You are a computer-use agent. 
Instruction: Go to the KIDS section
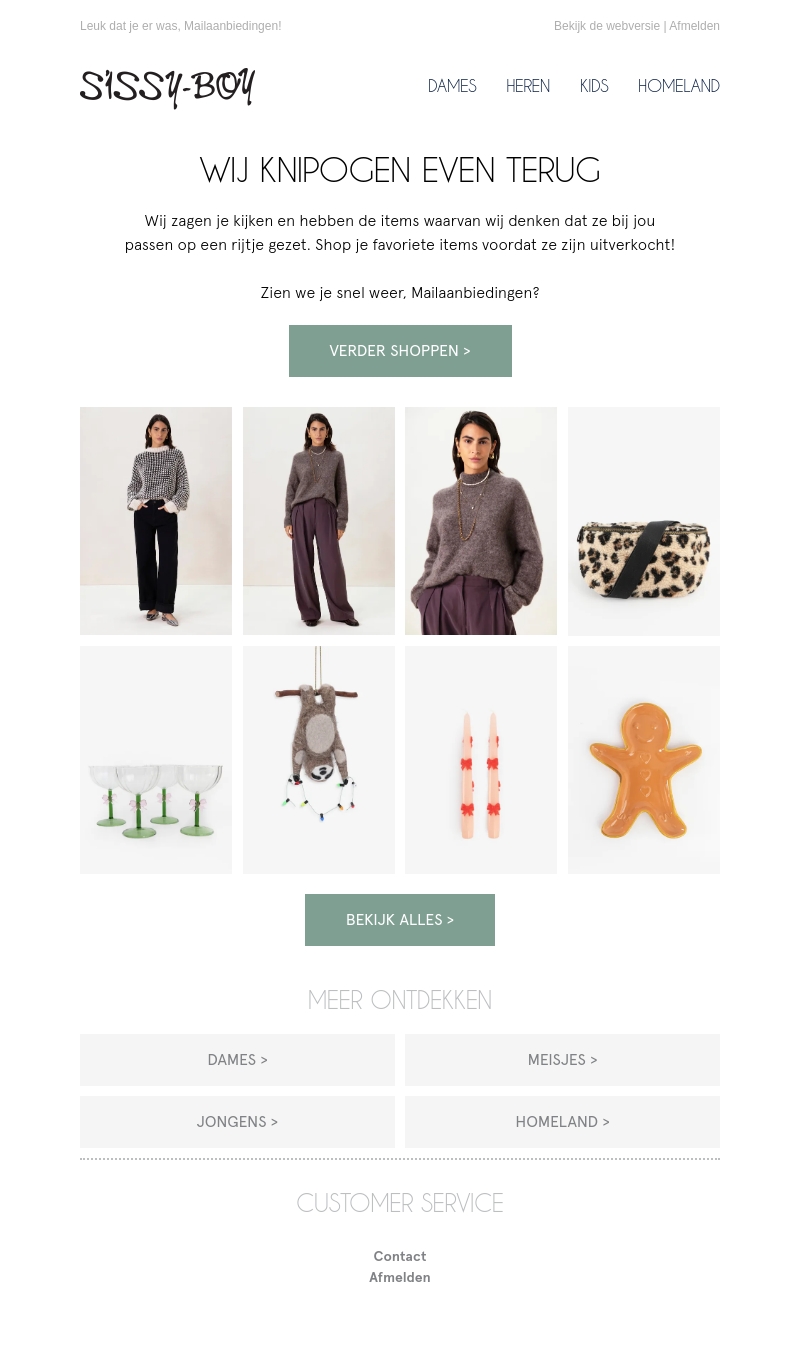594,86
